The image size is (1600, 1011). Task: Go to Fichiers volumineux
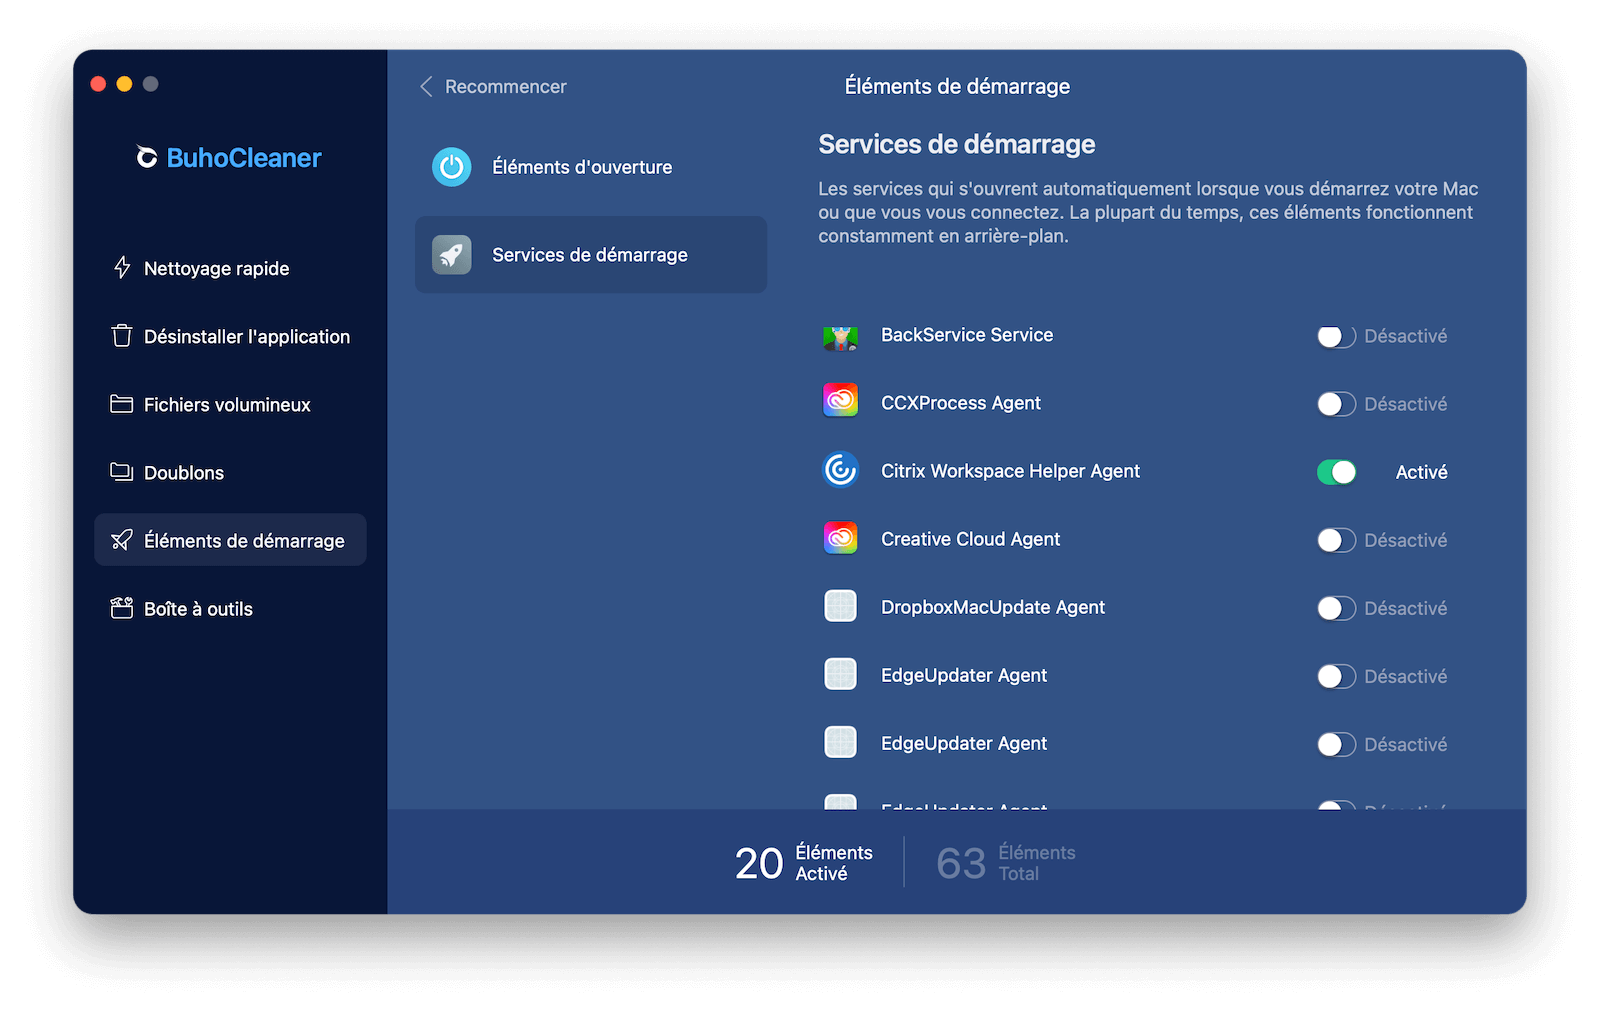230,404
